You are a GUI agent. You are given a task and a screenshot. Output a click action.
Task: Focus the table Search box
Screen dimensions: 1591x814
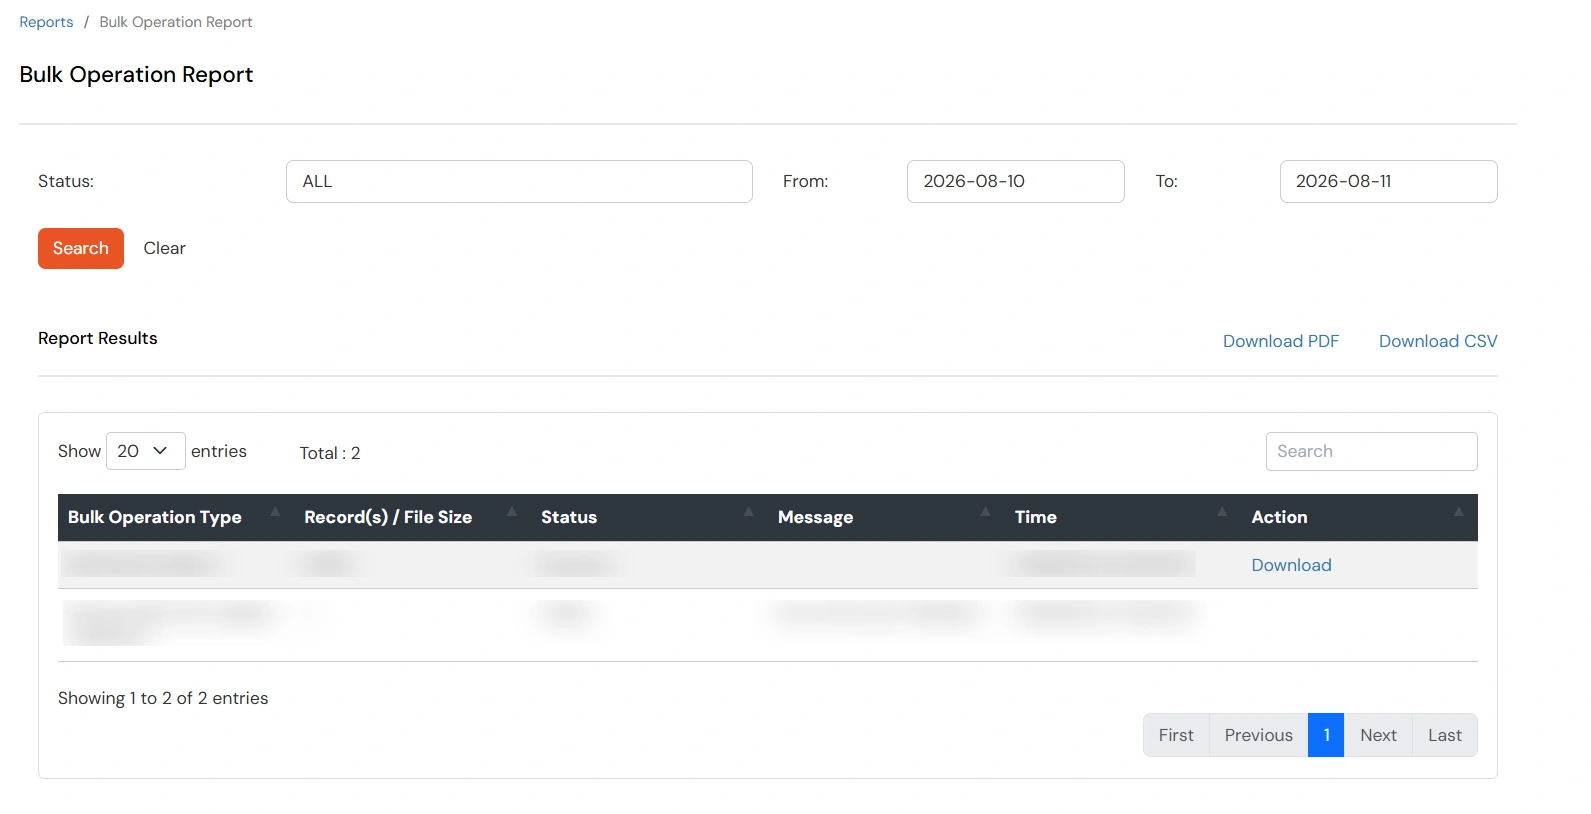(1371, 451)
